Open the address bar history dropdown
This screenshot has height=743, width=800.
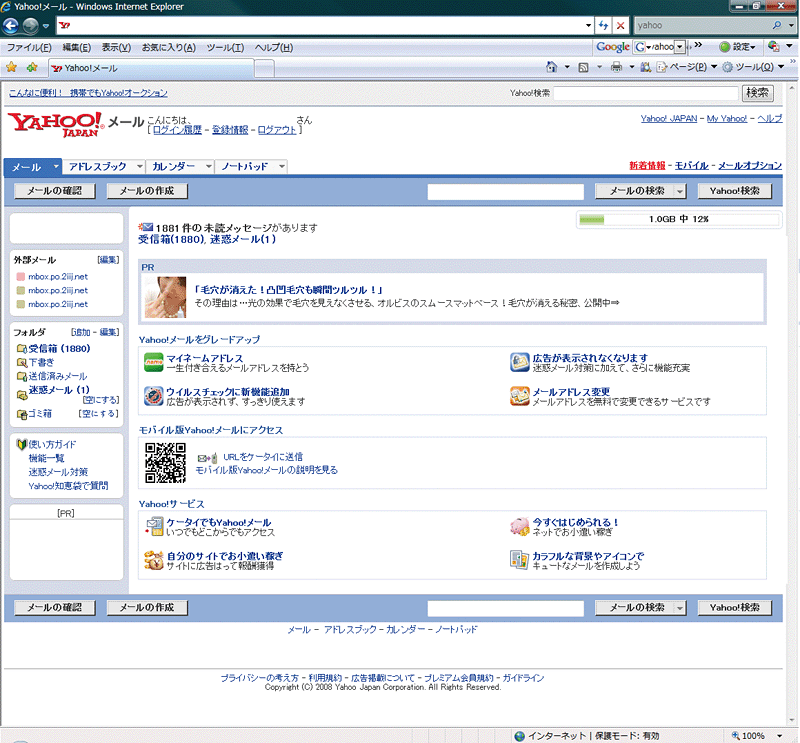click(x=588, y=25)
